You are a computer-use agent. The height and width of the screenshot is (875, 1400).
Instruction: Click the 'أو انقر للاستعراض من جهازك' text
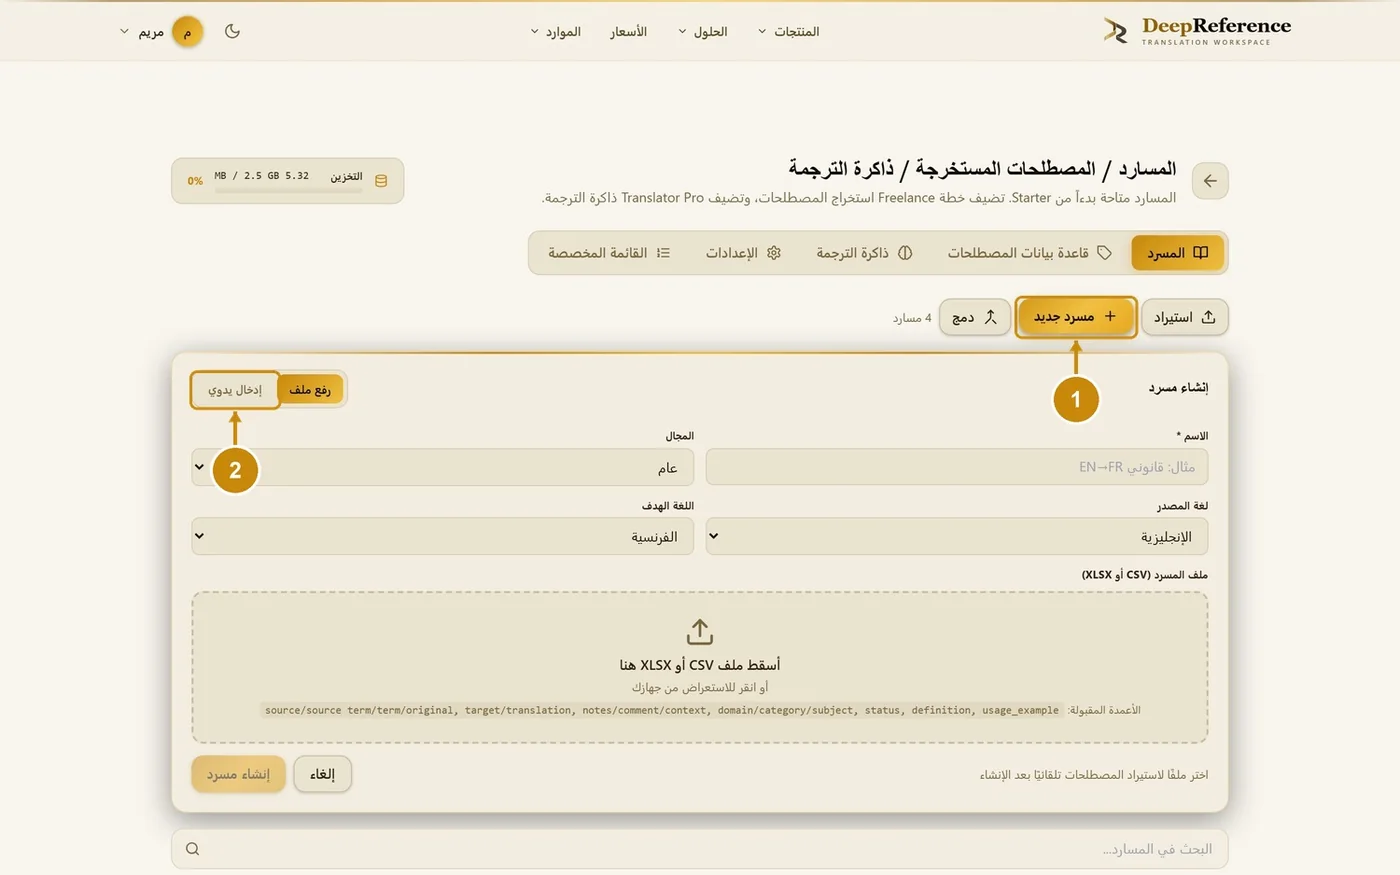coord(700,688)
